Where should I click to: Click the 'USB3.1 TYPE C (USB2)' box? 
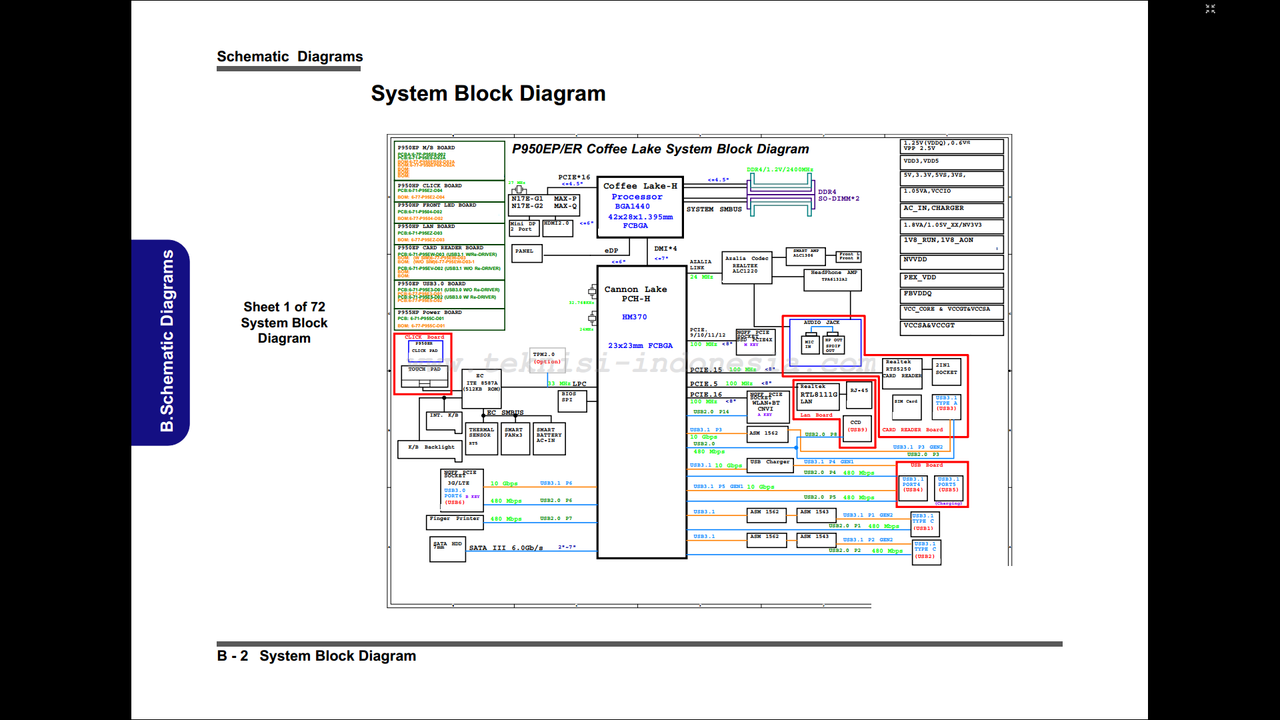926,552
